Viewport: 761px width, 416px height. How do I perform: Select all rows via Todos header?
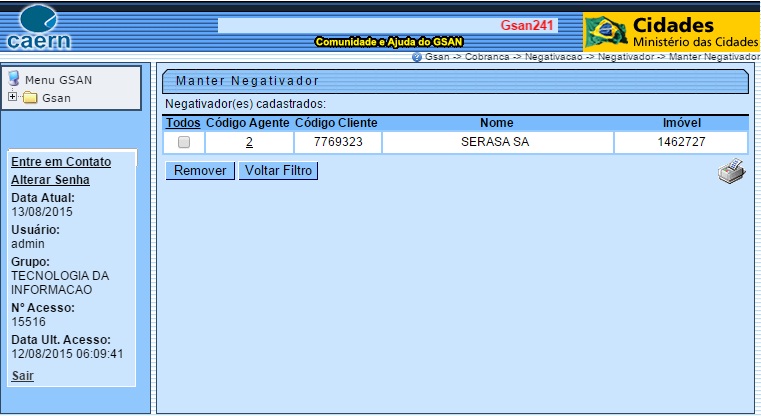(183, 122)
